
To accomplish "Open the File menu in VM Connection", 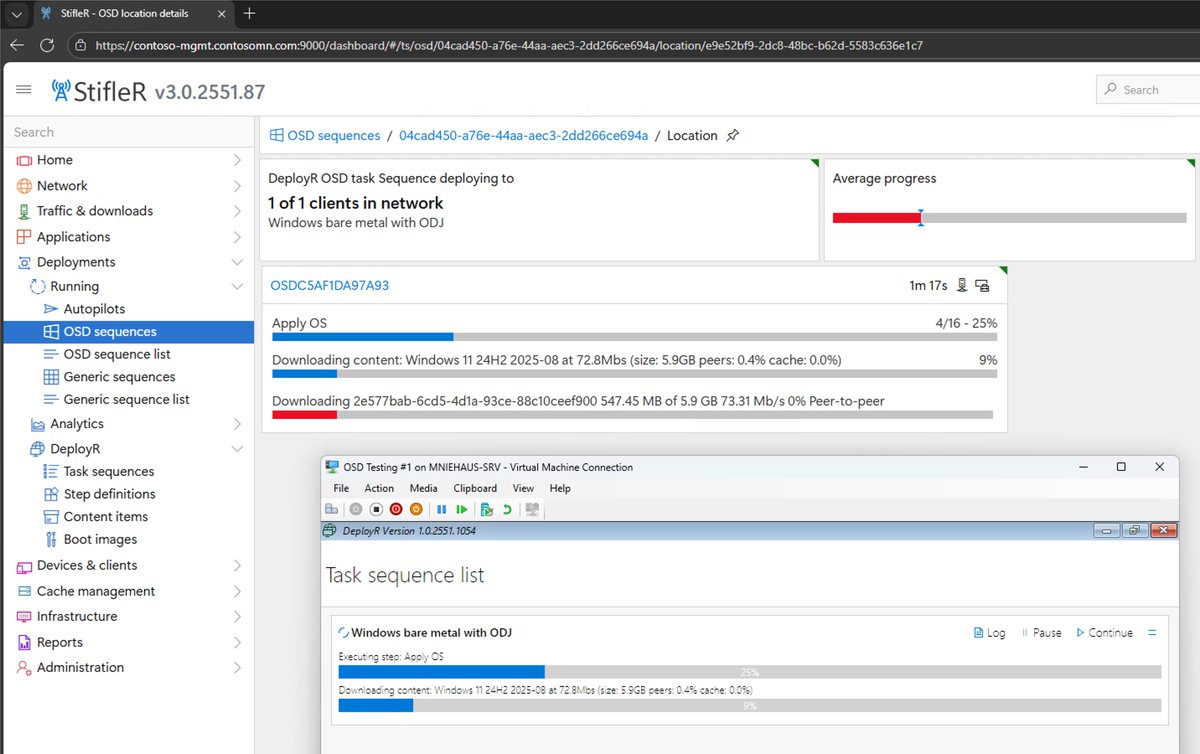I will pos(341,488).
